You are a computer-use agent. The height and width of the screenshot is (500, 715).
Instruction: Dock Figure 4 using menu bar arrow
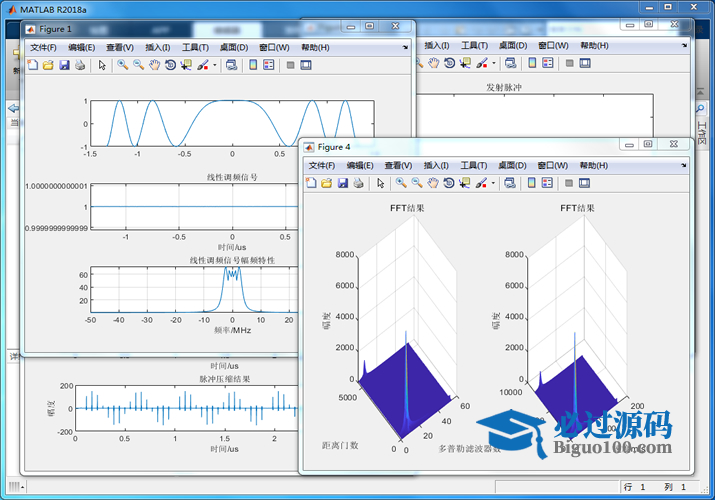point(684,165)
